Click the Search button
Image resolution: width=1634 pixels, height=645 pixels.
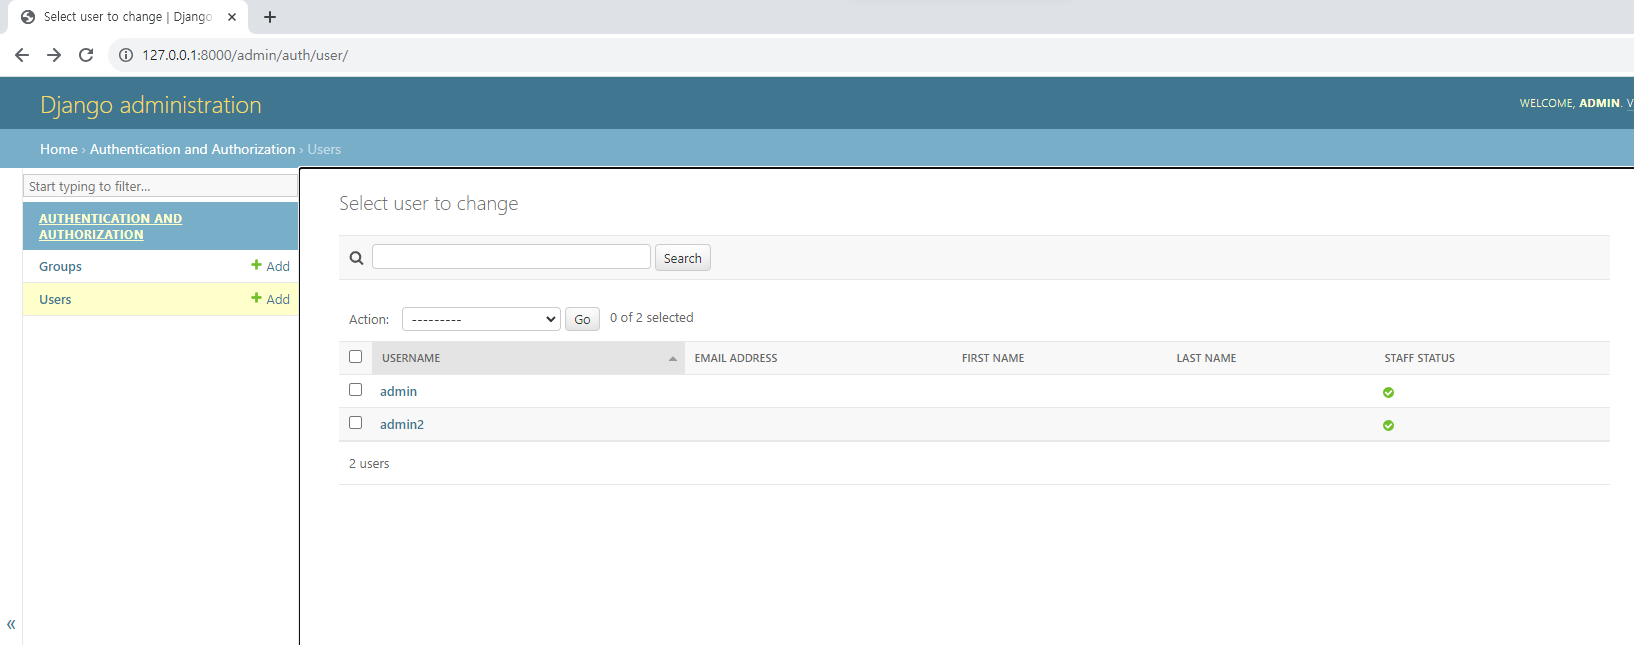point(683,258)
